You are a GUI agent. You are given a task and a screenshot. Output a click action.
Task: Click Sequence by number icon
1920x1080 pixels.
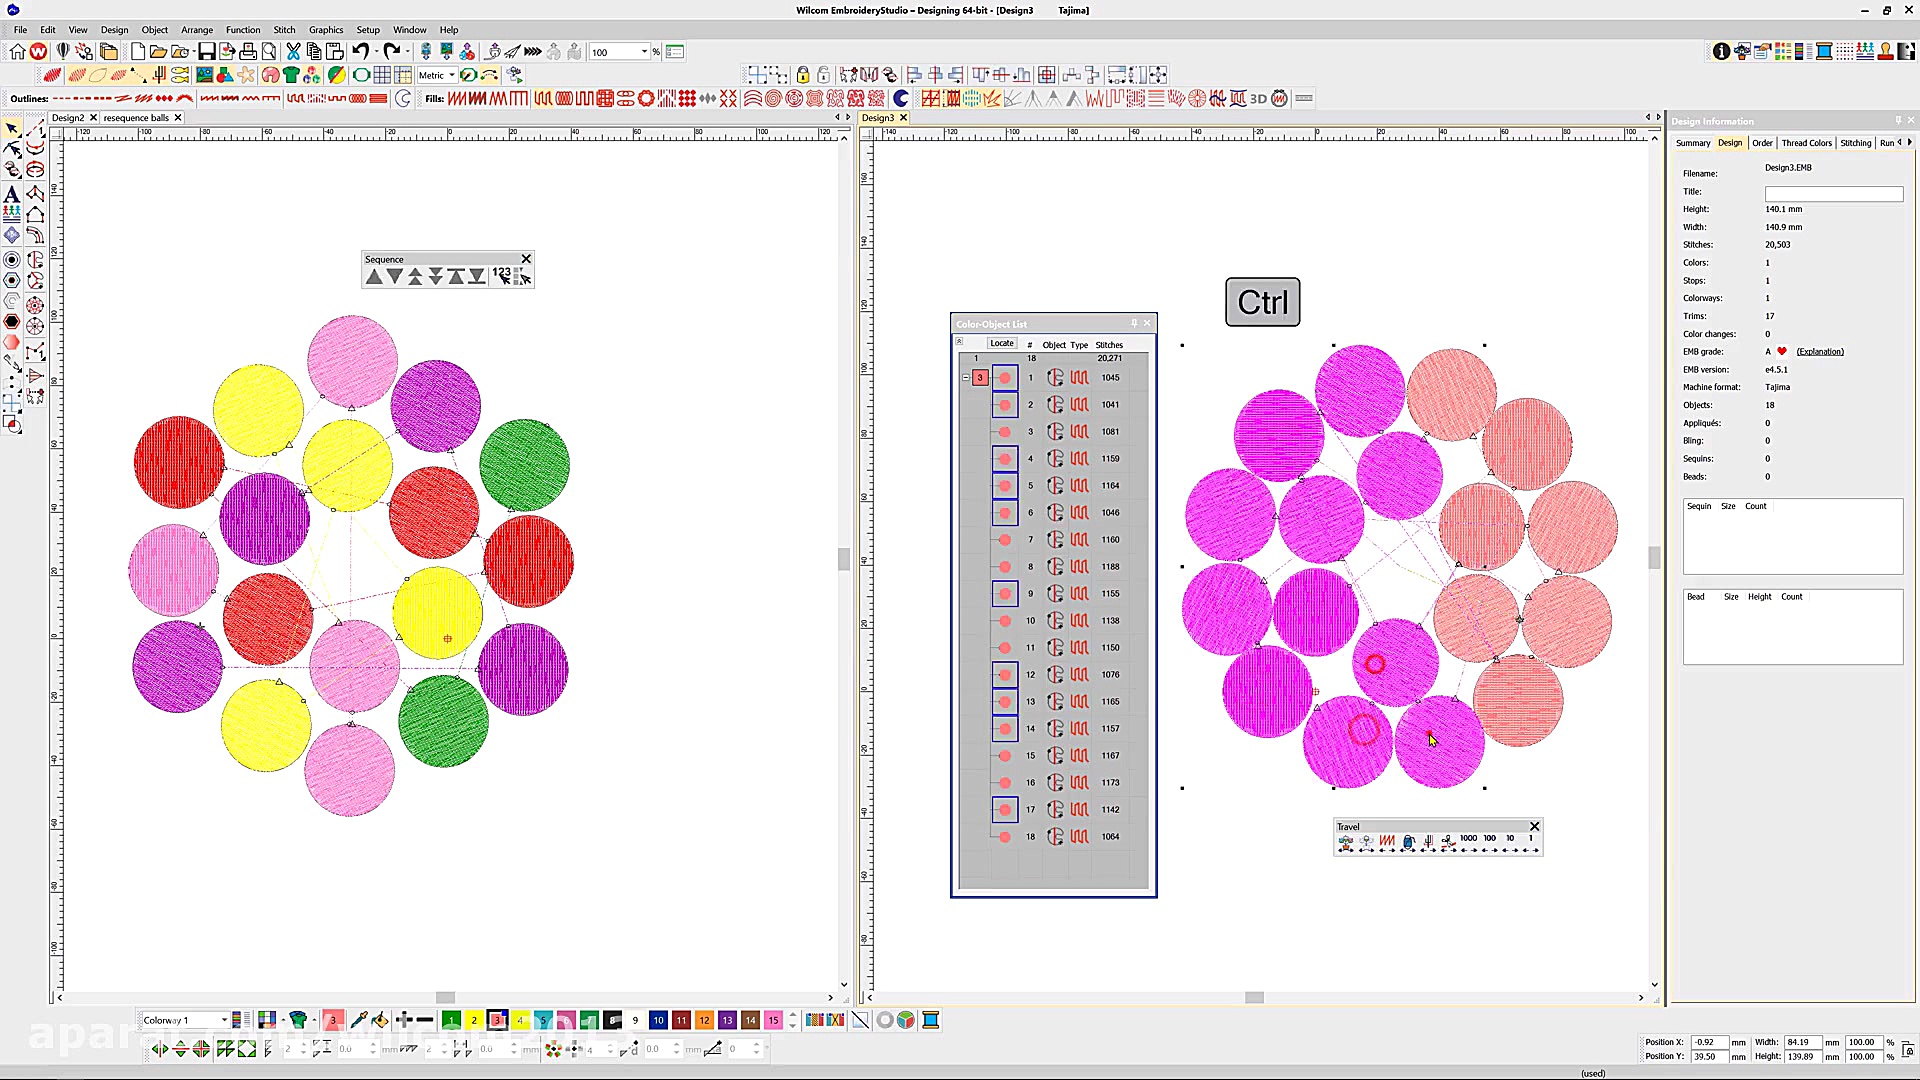point(502,276)
